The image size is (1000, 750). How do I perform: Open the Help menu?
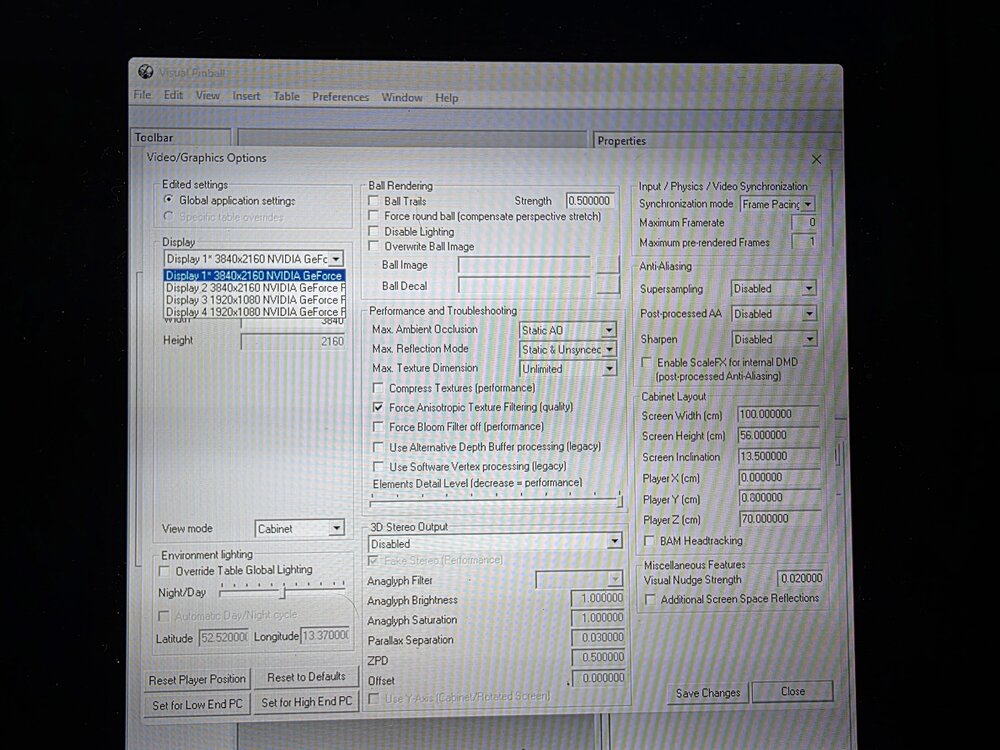pos(446,98)
